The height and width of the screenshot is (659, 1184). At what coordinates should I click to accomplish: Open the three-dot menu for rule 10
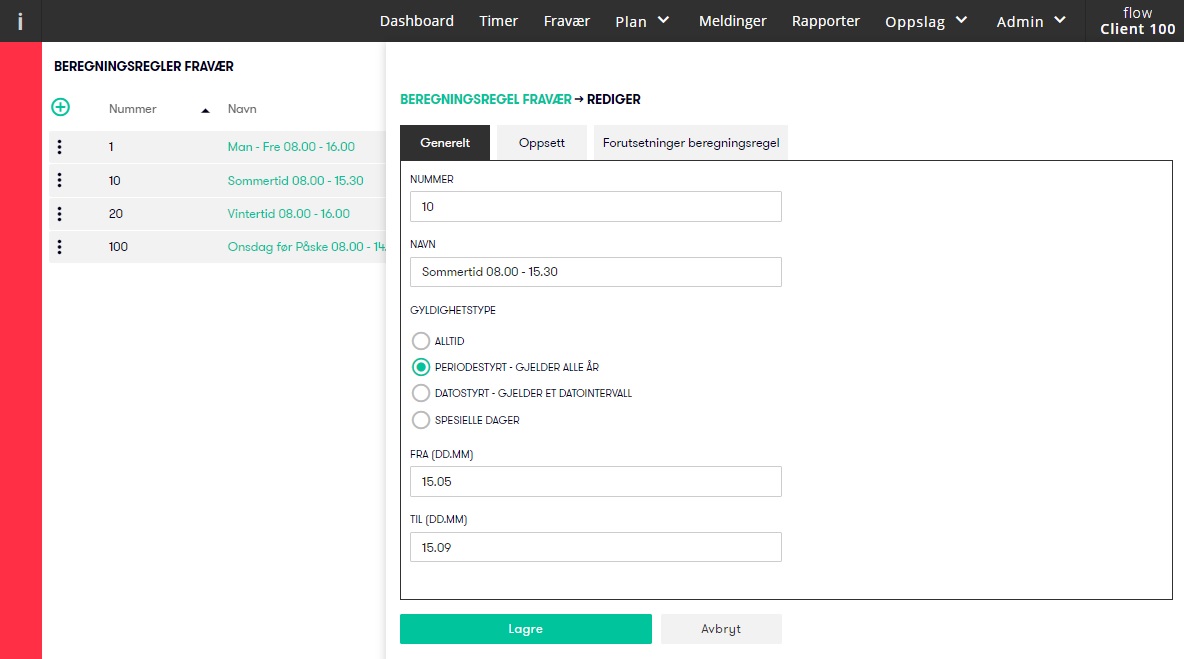[60, 180]
